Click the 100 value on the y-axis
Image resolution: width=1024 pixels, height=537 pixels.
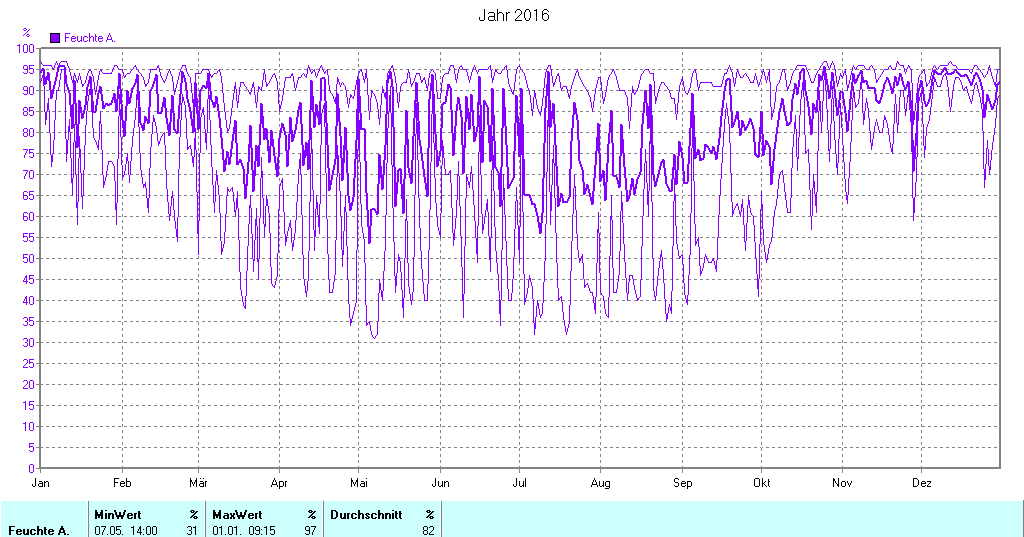click(x=26, y=48)
